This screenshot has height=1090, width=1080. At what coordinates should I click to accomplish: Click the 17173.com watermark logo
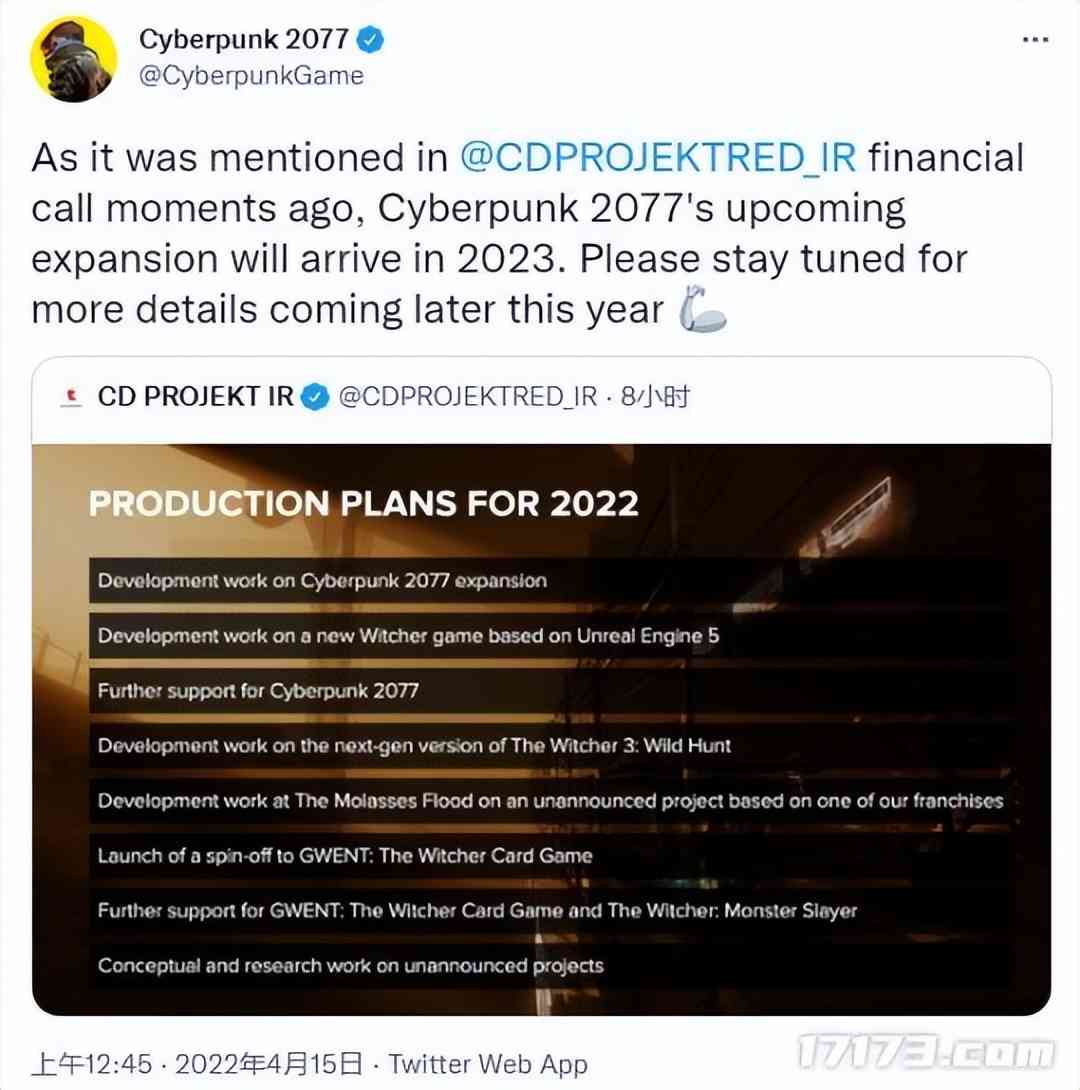click(x=925, y=1053)
